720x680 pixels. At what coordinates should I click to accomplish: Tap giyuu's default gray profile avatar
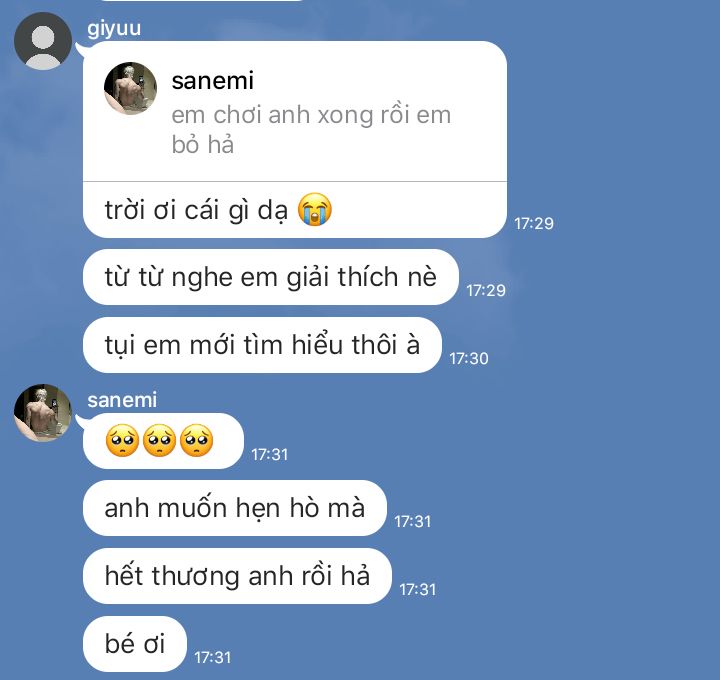pyautogui.click(x=42, y=41)
